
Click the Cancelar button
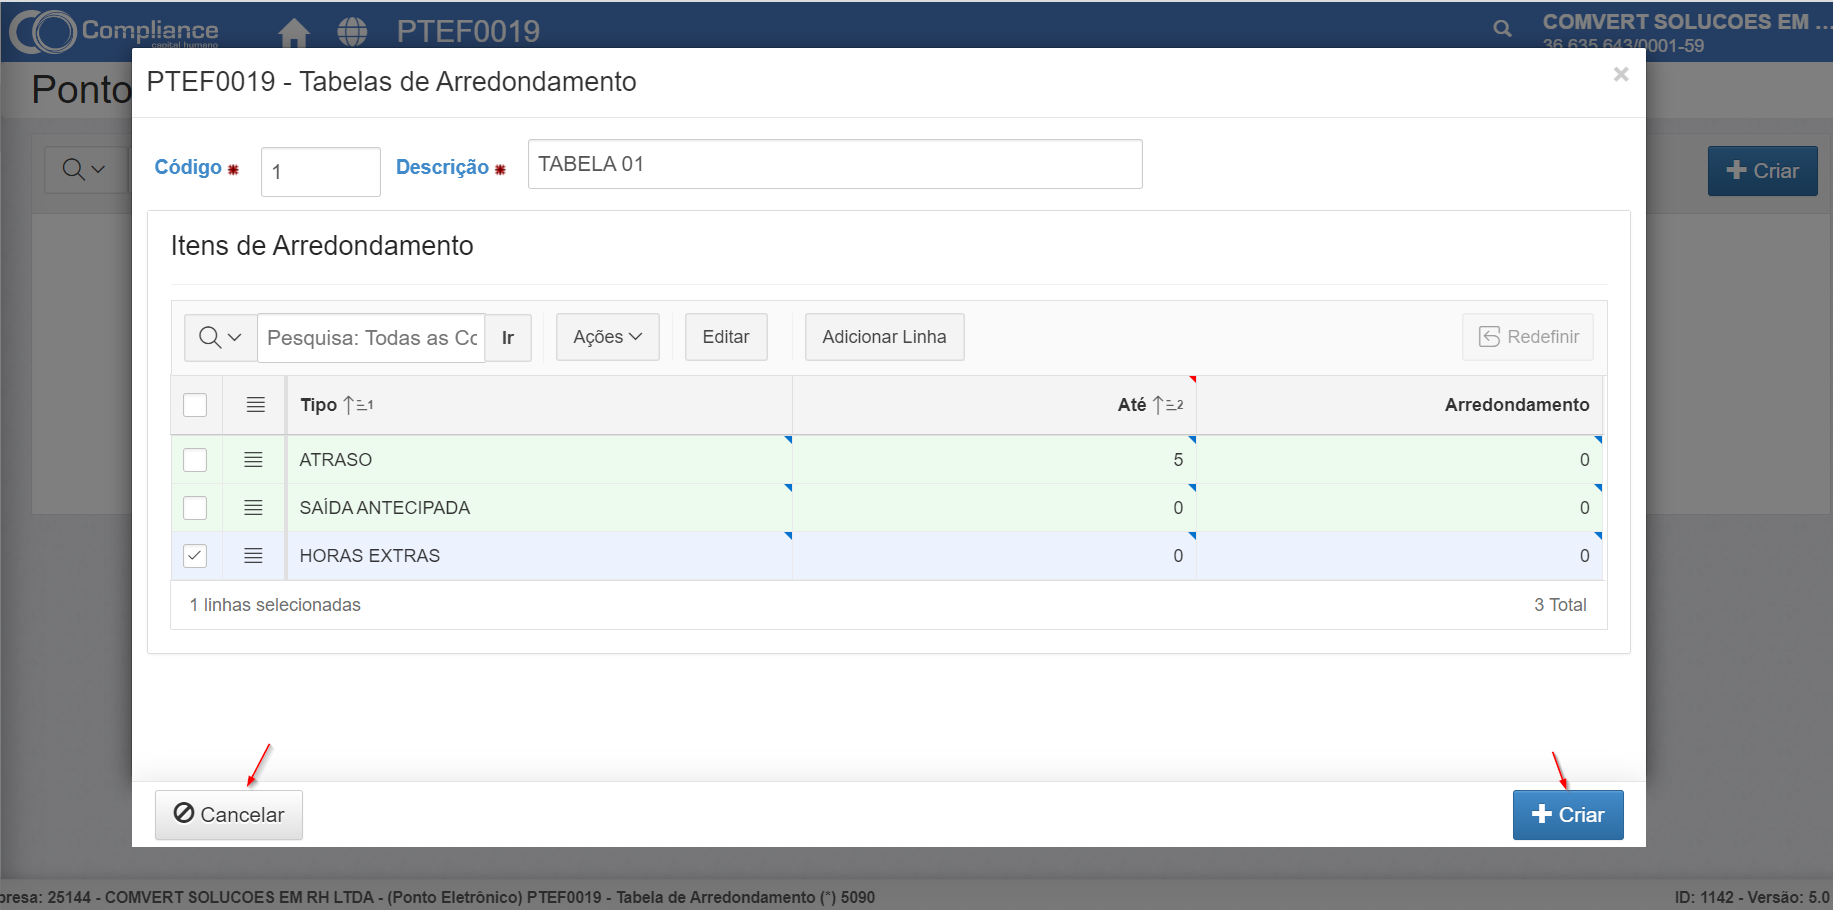pos(229,815)
